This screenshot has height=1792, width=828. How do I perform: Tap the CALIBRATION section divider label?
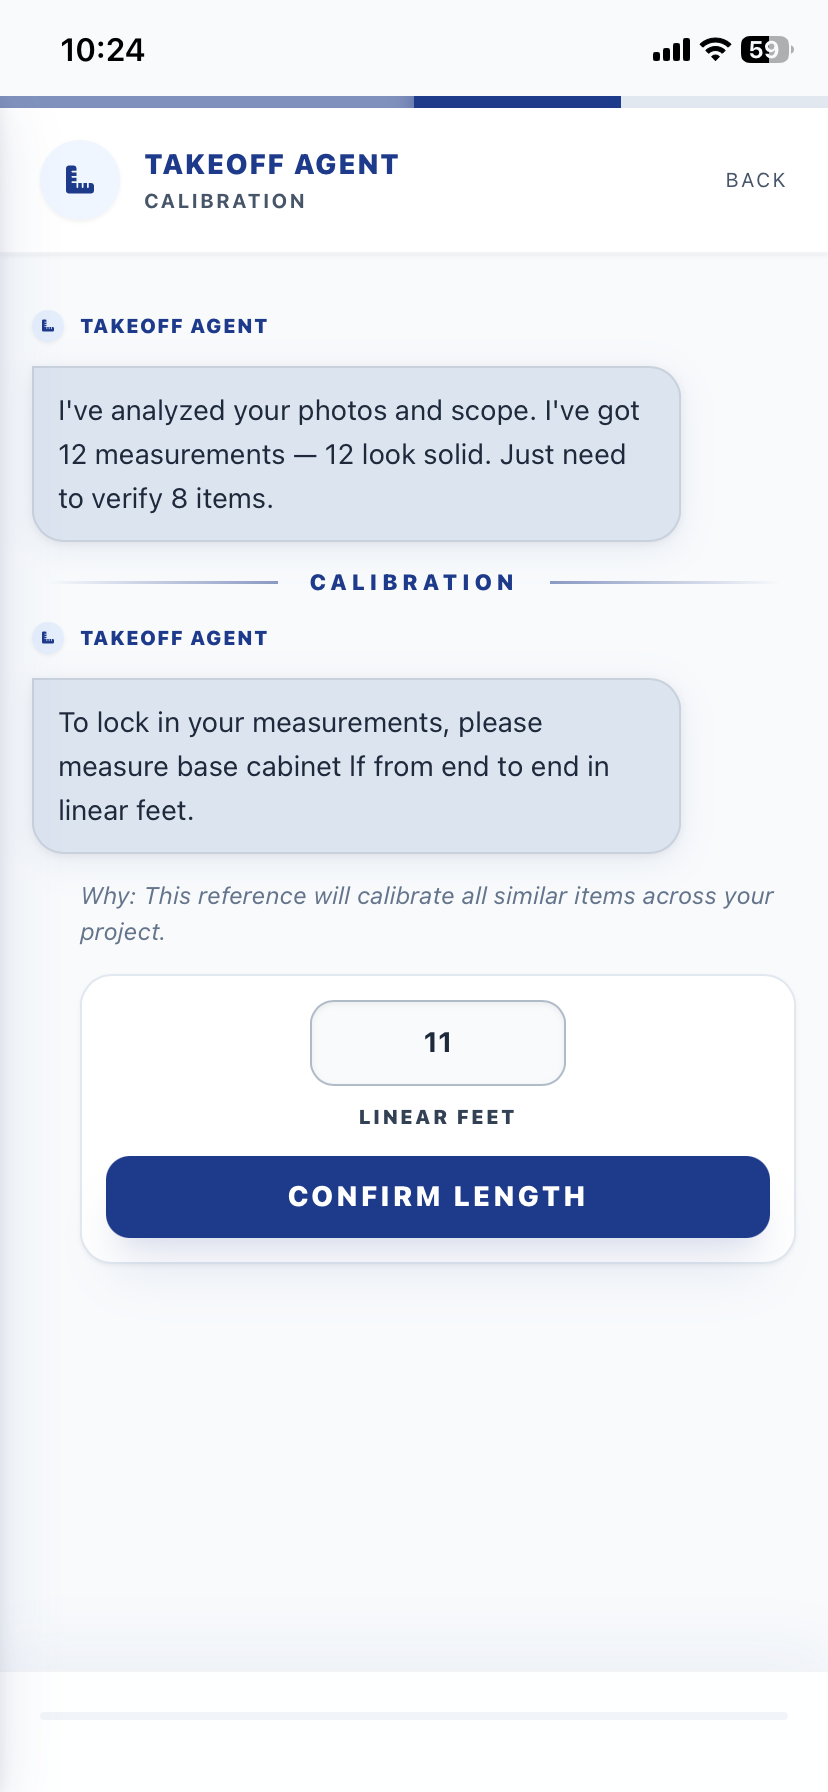(412, 583)
